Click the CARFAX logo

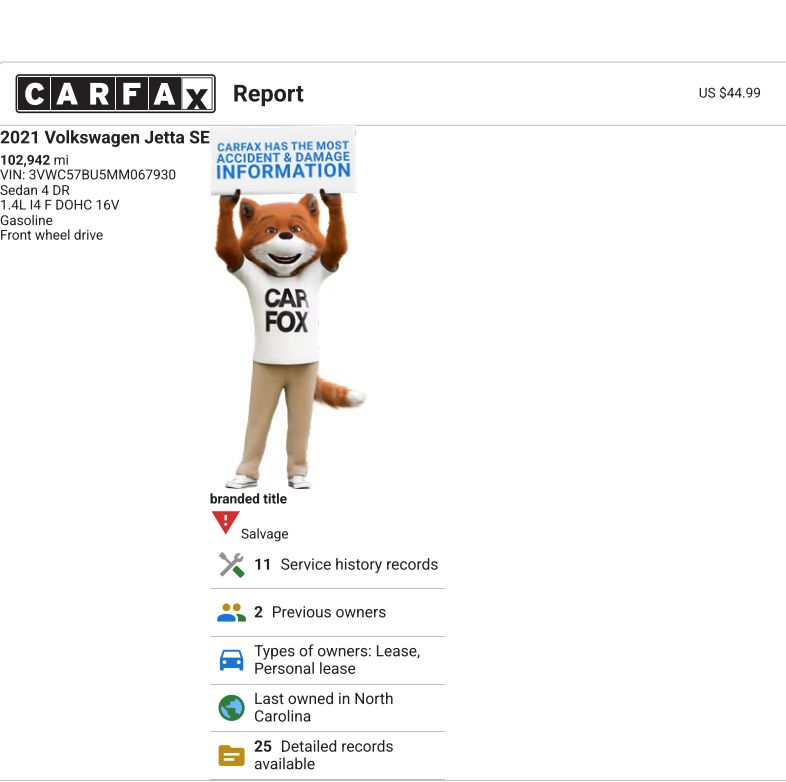click(116, 94)
